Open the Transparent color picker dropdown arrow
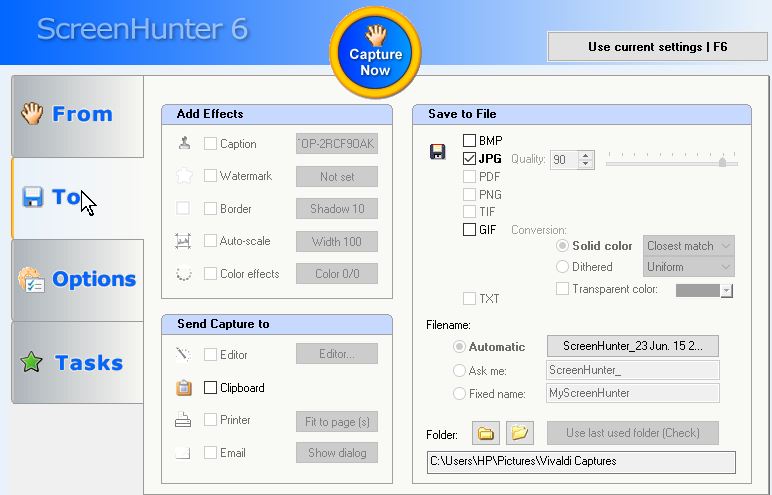This screenshot has height=495, width=772. (x=727, y=291)
